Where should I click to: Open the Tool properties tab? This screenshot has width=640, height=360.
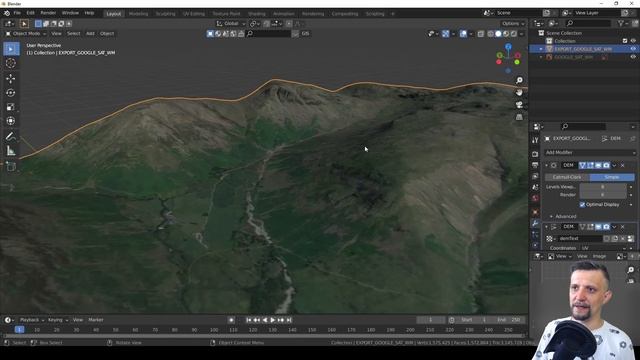[535, 140]
